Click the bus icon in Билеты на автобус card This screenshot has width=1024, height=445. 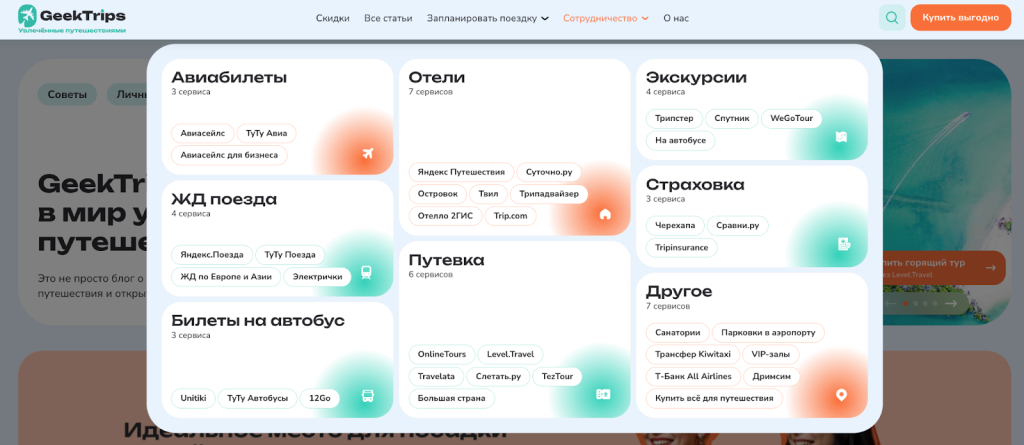367,396
